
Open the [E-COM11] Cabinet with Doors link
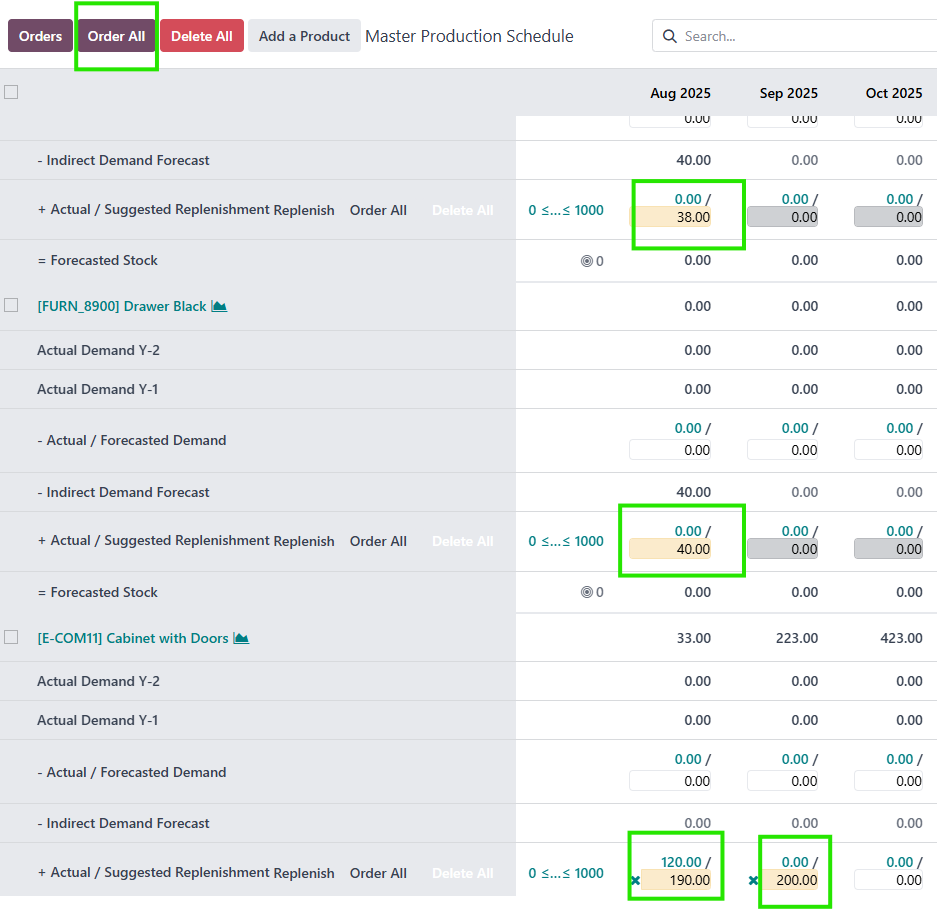point(132,638)
